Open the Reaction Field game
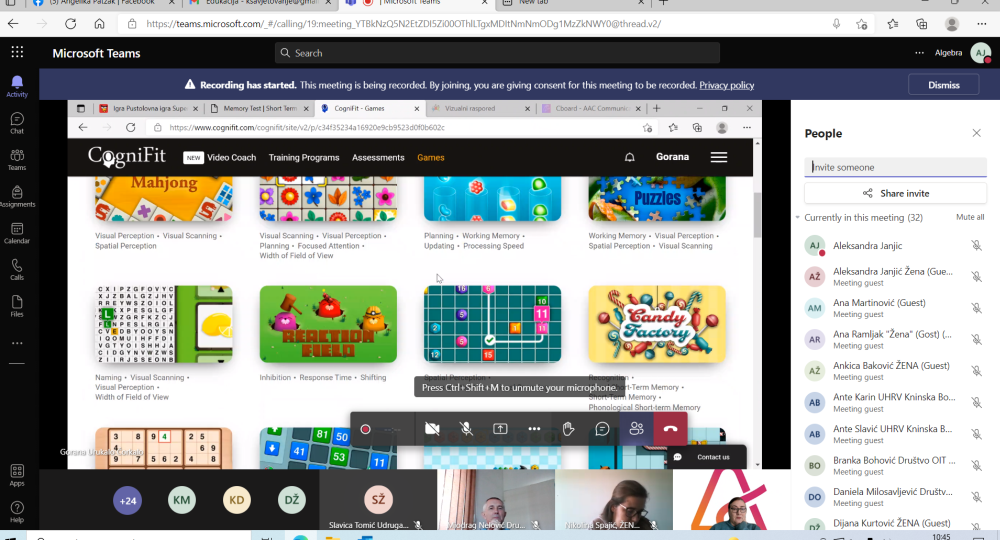Viewport: 1000px width, 540px height. [328, 325]
